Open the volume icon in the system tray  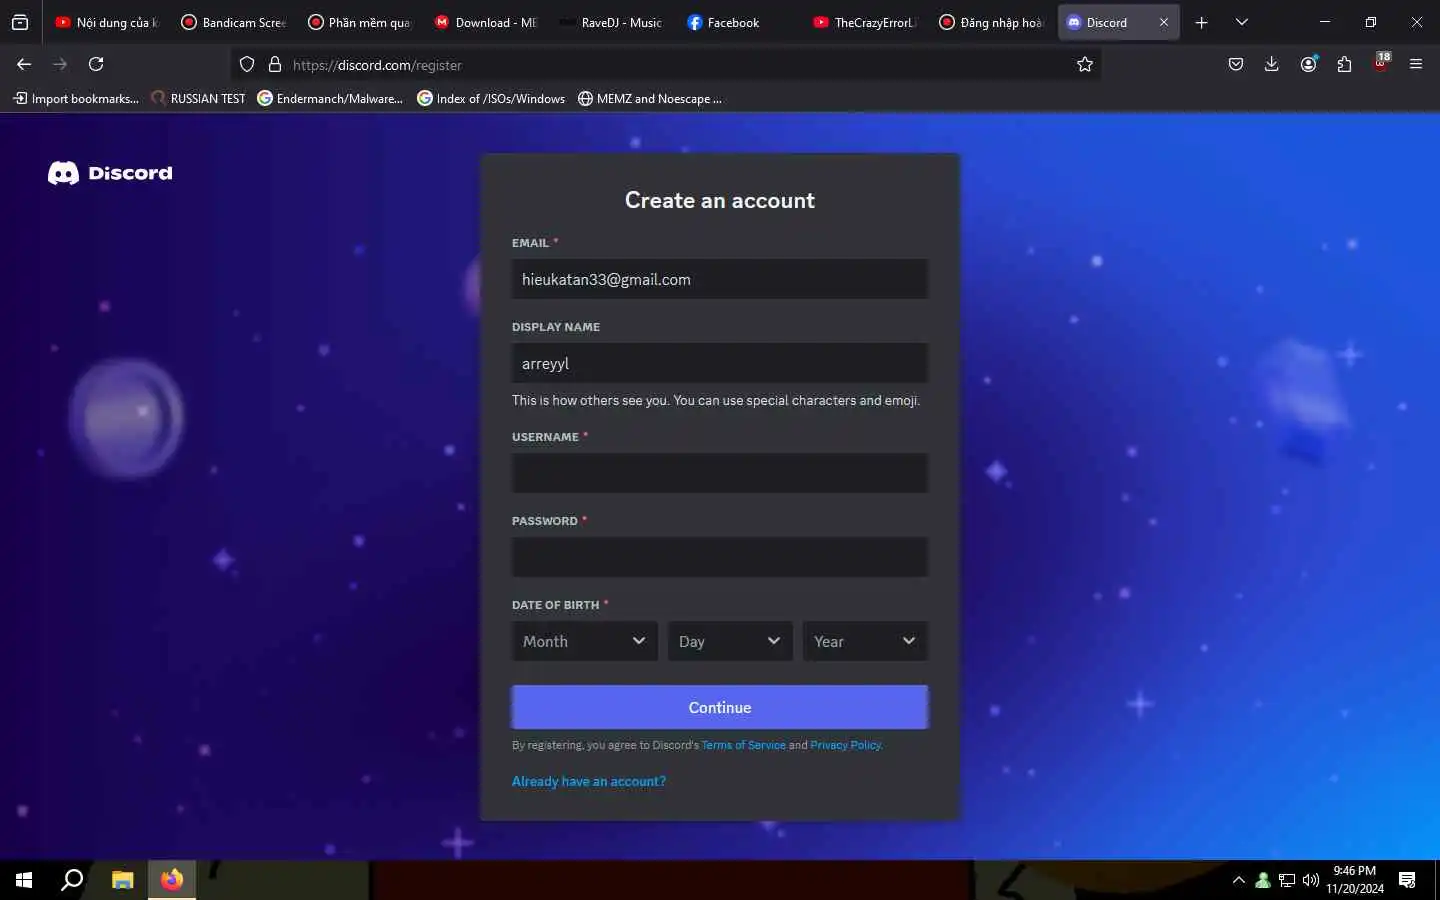click(1311, 880)
